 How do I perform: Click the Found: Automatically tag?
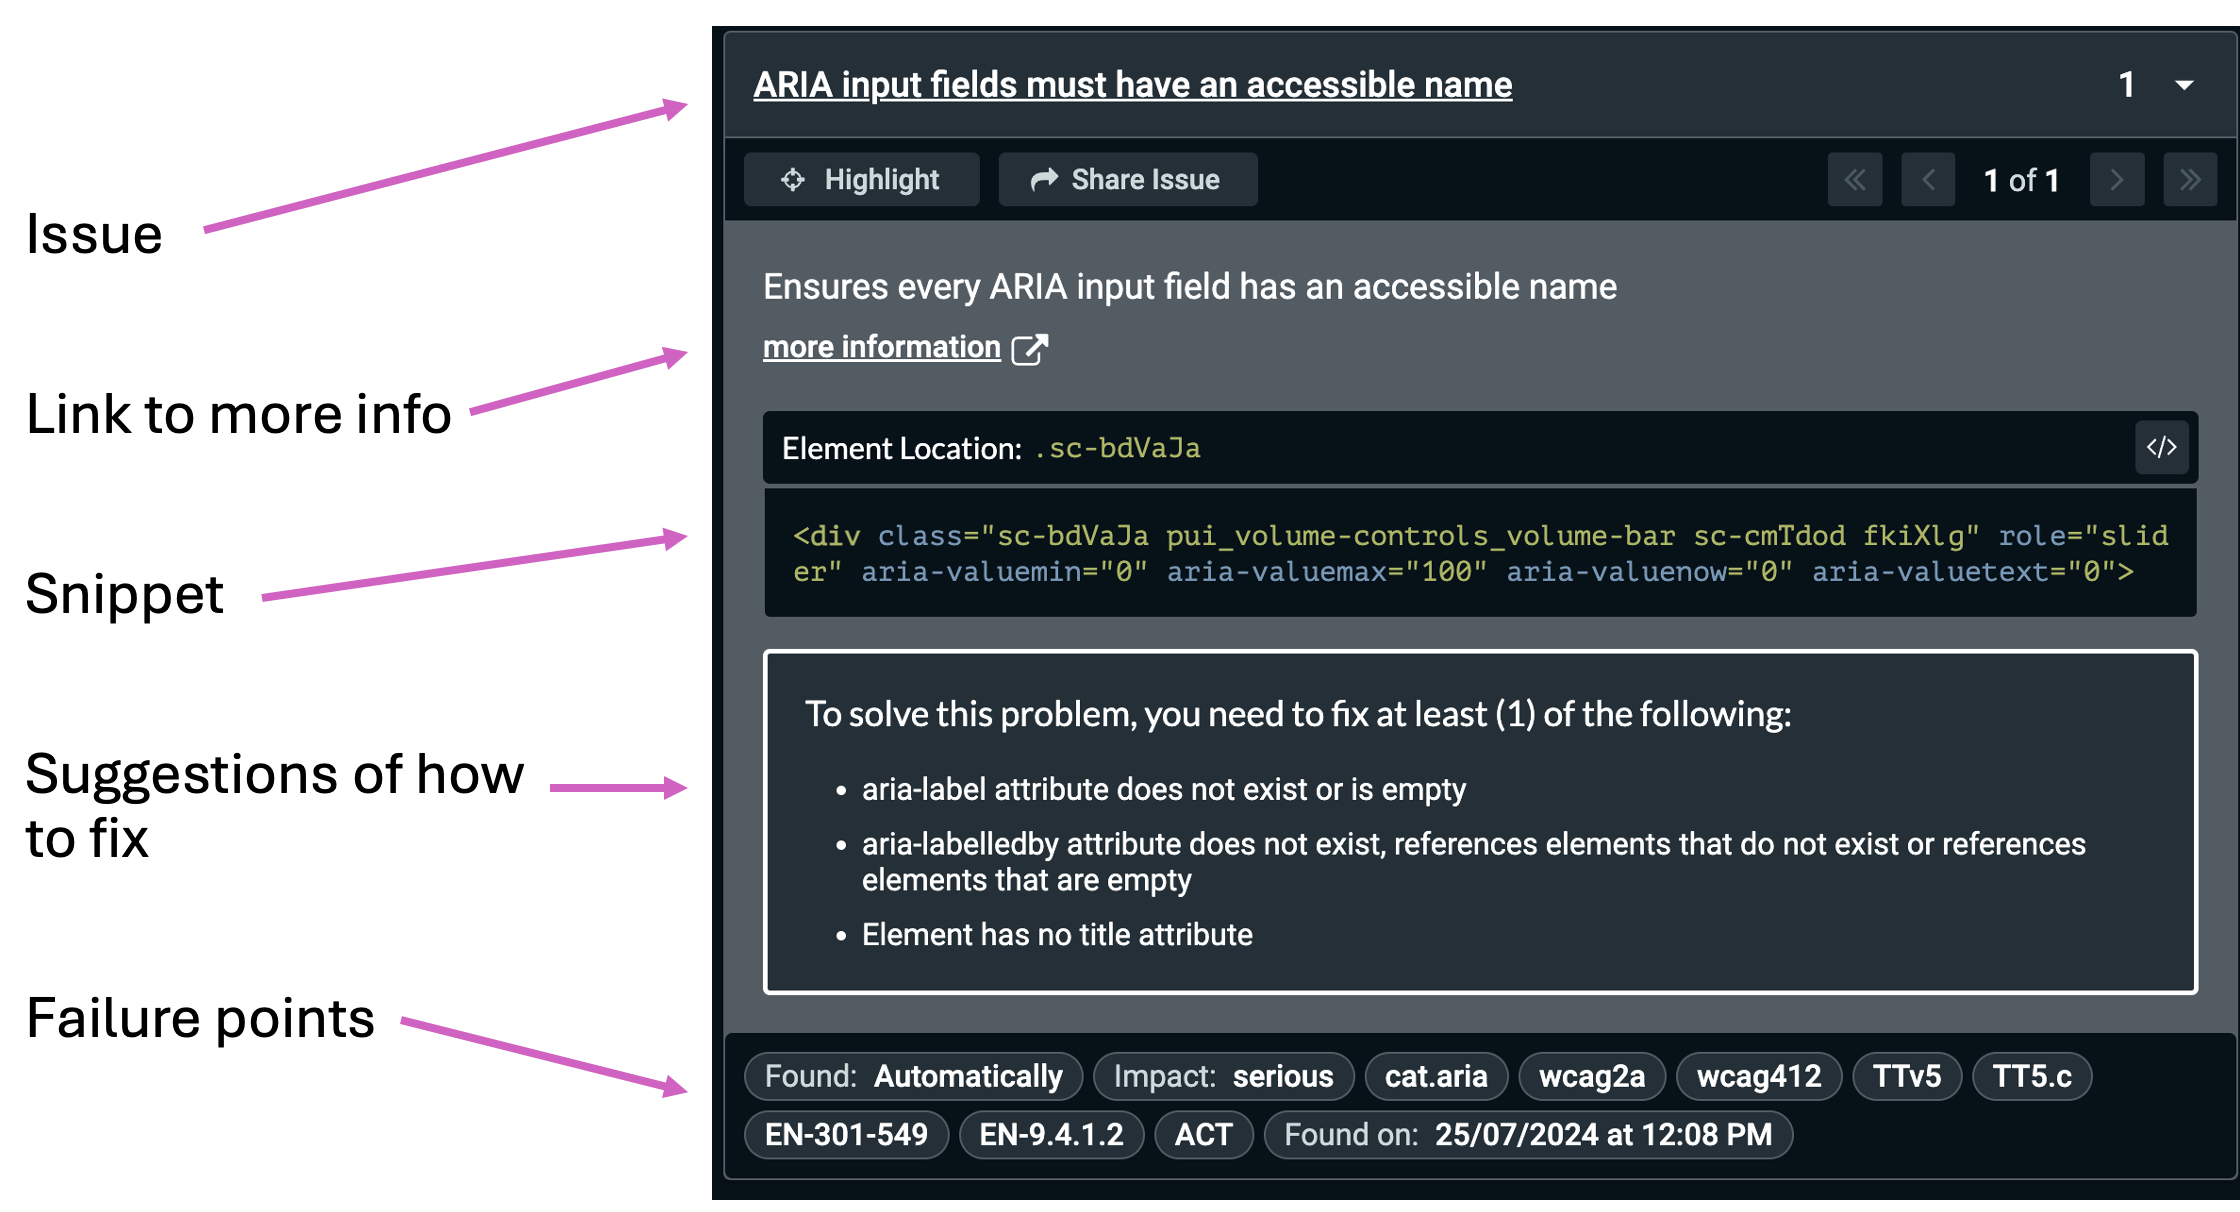tap(913, 1076)
